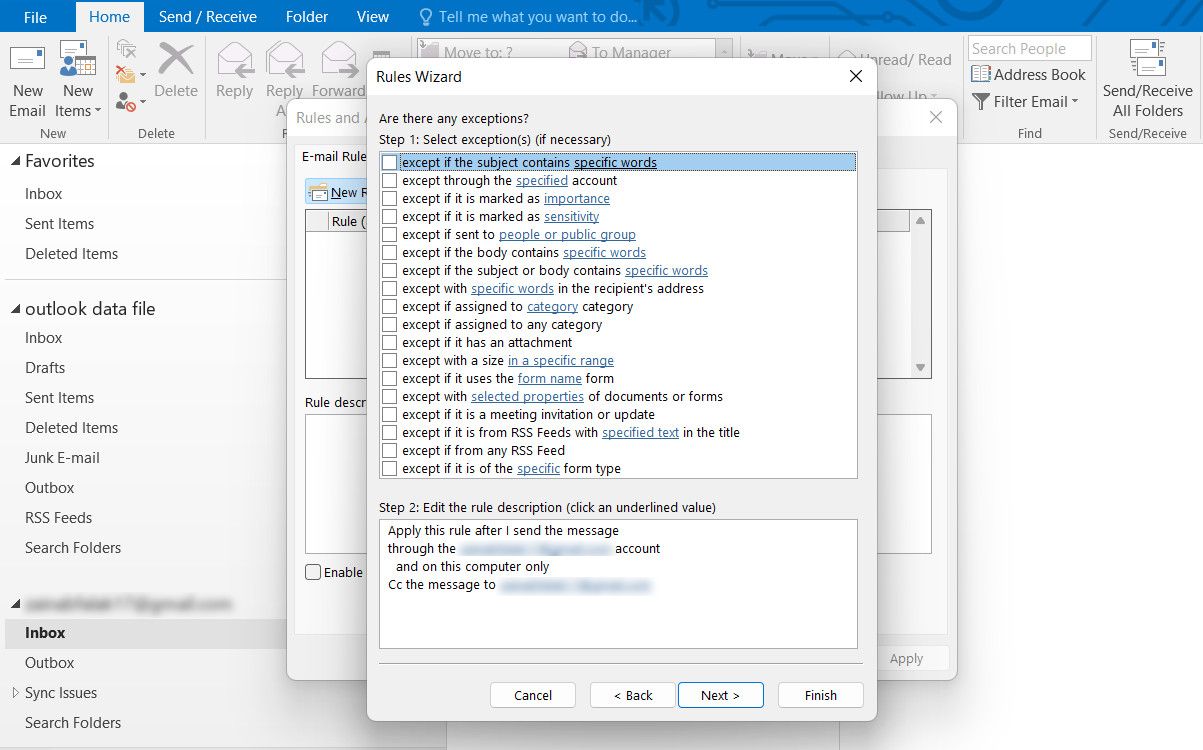Screen dimensions: 1203x750
Task: Tick 'except if assigned to any category'
Action: [390, 325]
